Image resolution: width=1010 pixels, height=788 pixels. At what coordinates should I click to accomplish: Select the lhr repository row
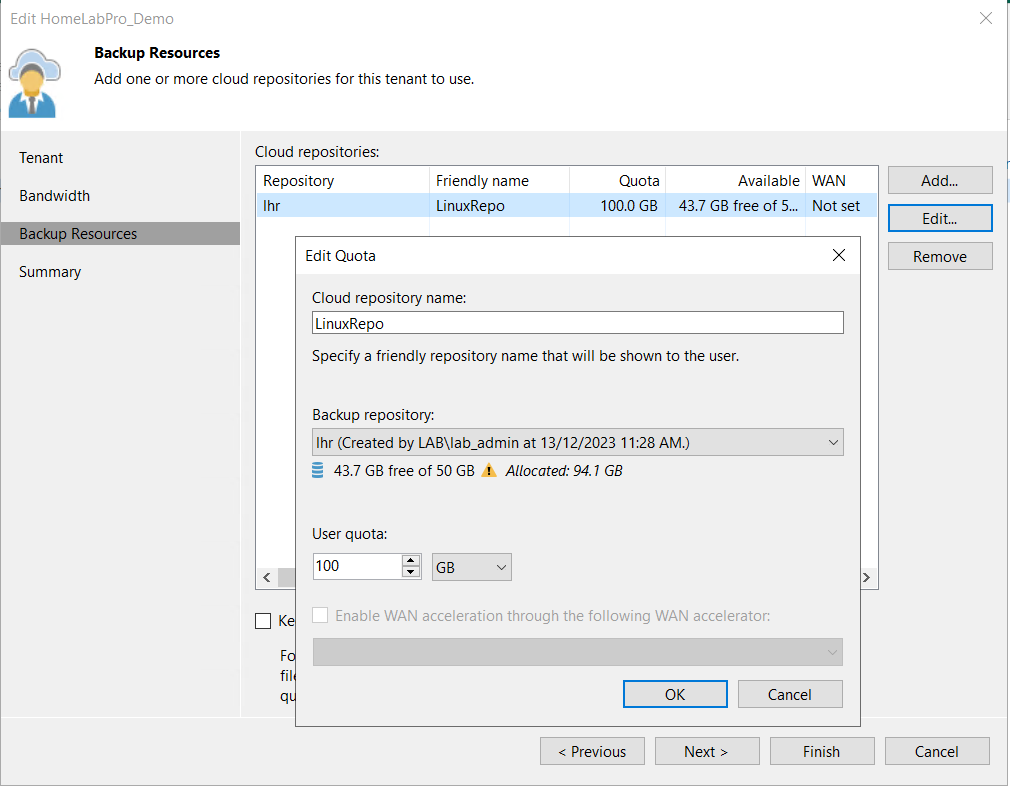coord(340,206)
